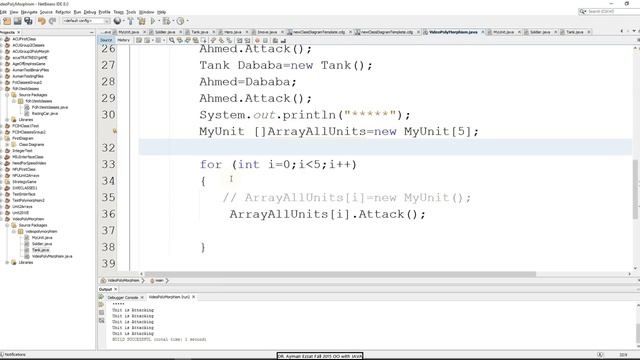Click the Clean and Build broom icon
The height and width of the screenshot is (360, 640).
tap(142, 21)
